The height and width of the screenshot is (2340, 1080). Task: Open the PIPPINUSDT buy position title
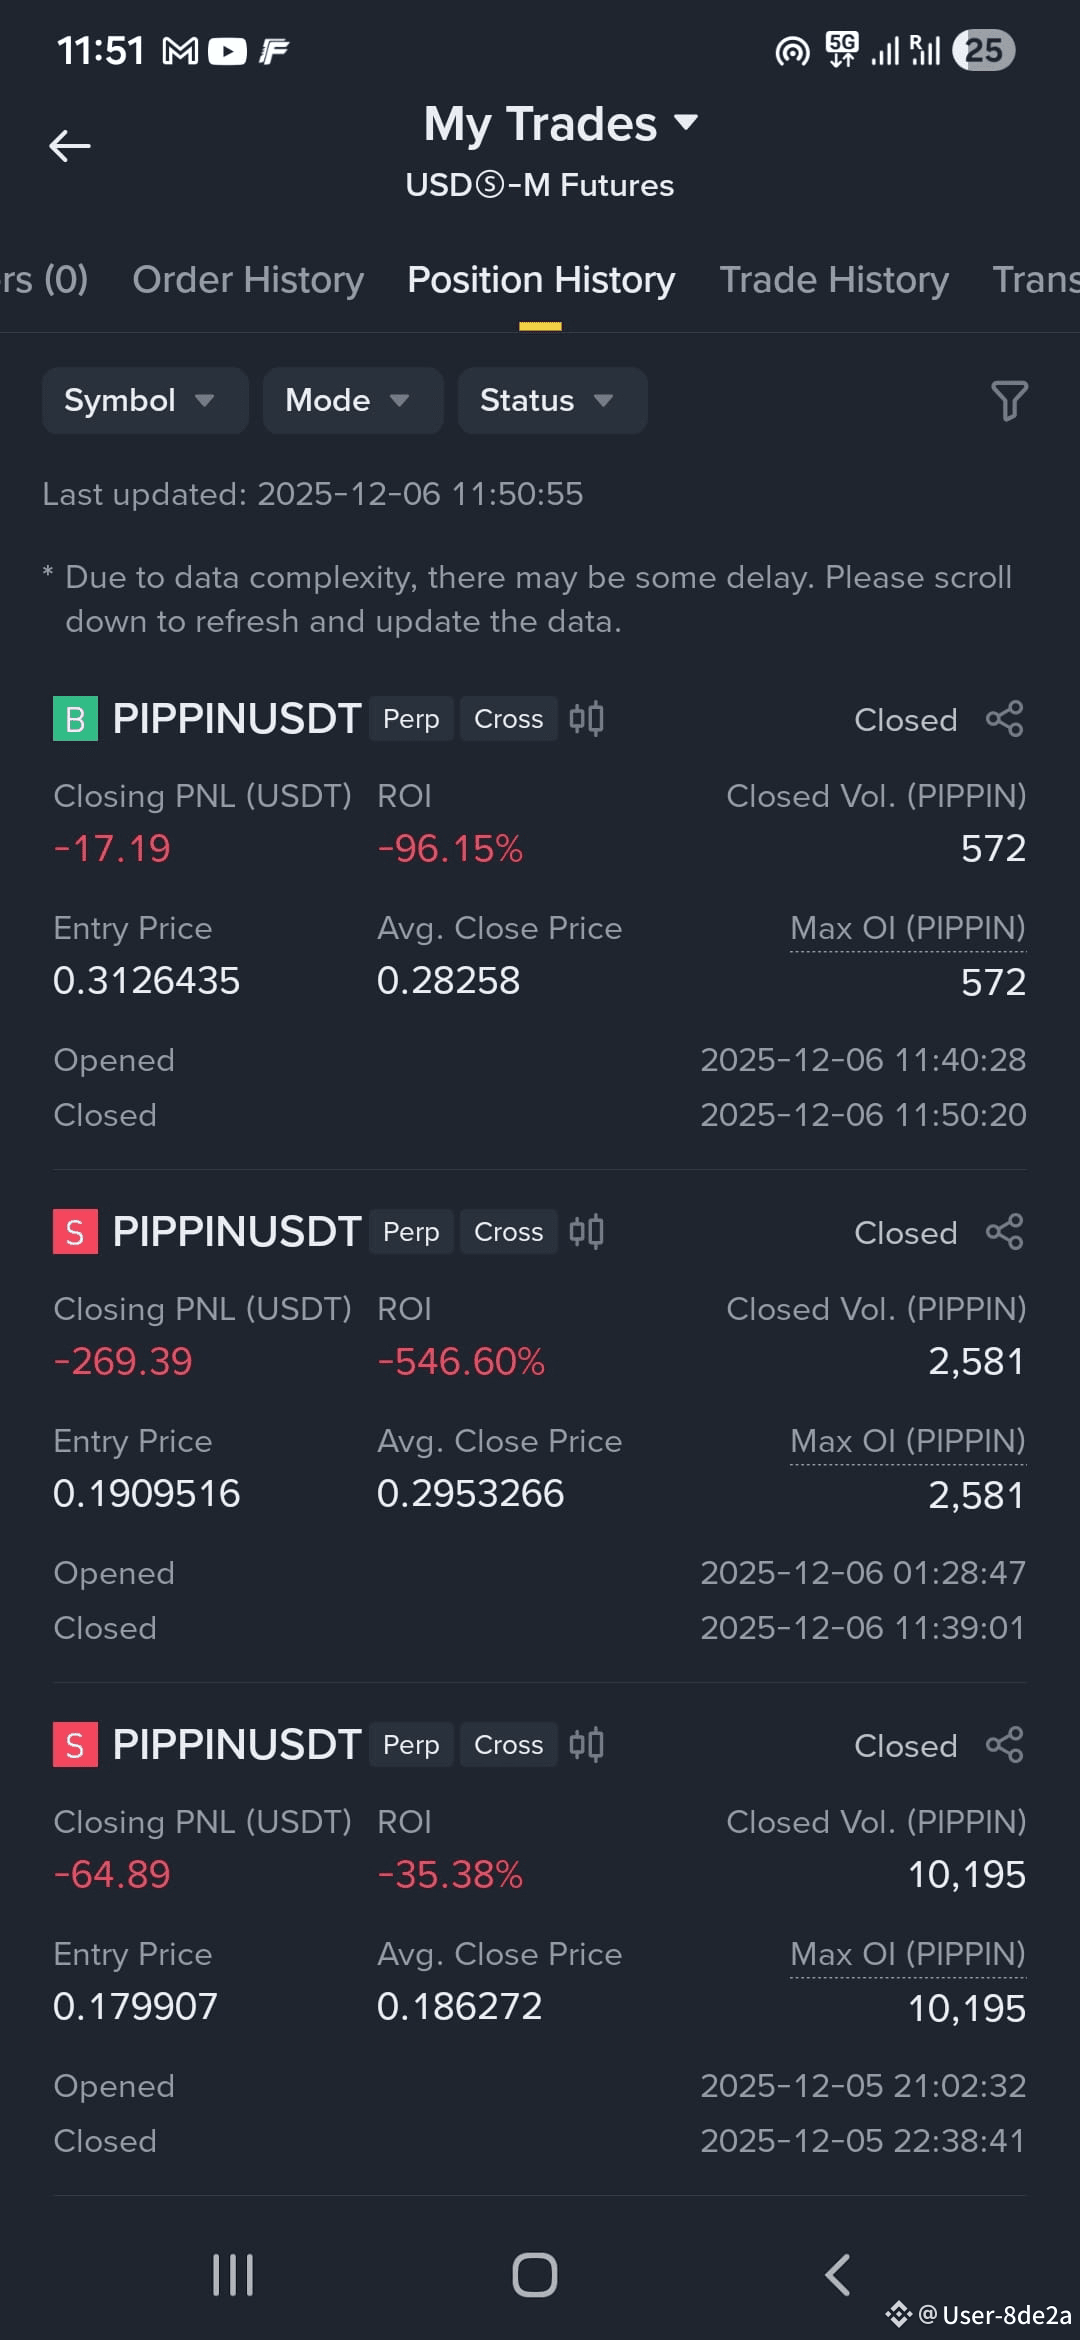pyautogui.click(x=236, y=719)
